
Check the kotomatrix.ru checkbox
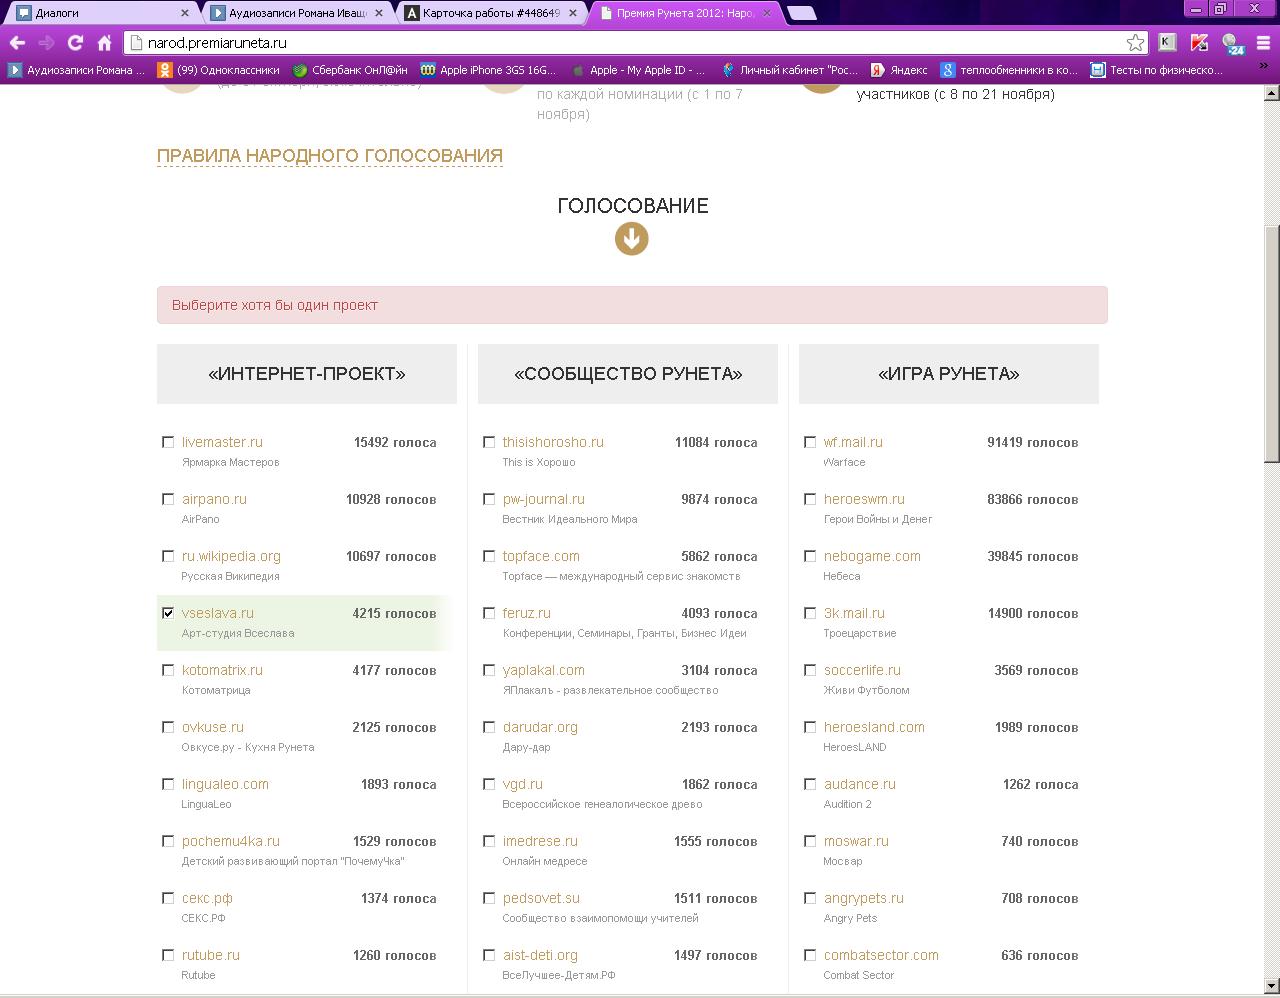(168, 670)
